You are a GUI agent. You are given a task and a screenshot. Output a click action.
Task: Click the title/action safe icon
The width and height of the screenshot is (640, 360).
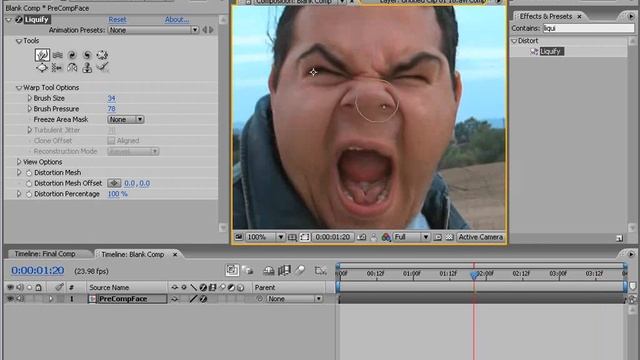tap(292, 237)
